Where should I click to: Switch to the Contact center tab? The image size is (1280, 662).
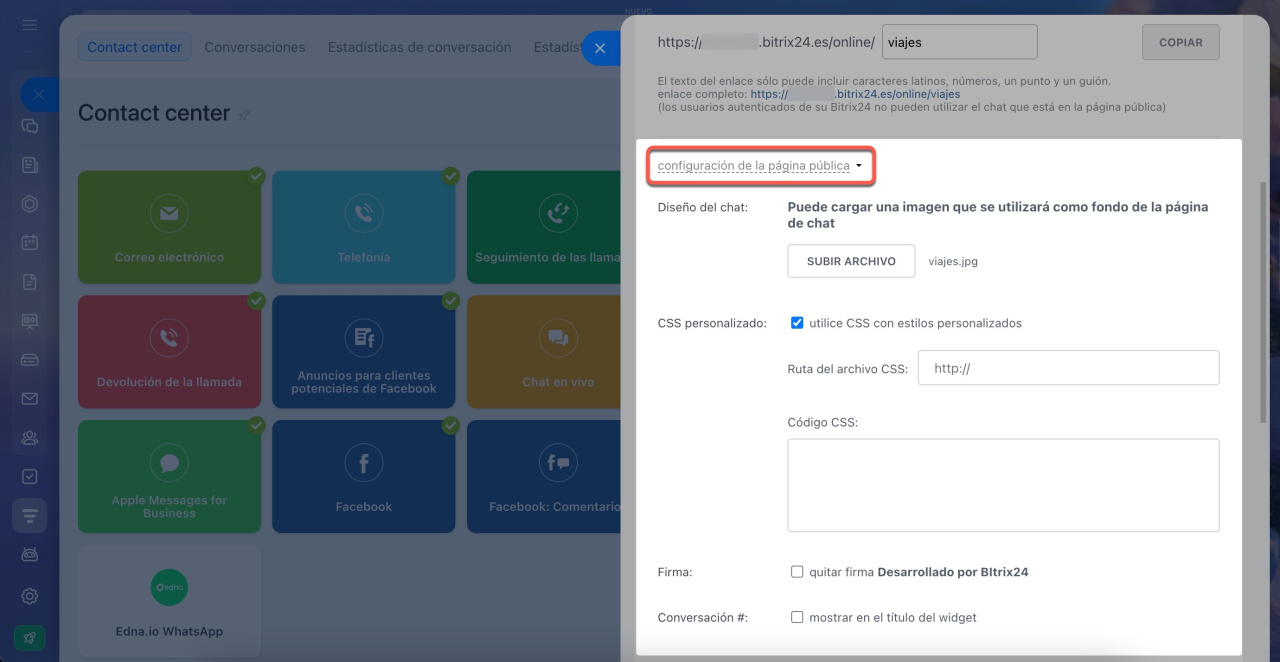point(135,47)
